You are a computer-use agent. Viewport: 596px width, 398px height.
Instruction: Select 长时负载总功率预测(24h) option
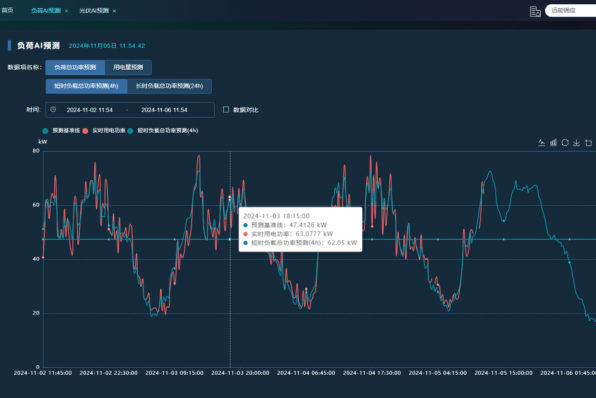(x=170, y=86)
